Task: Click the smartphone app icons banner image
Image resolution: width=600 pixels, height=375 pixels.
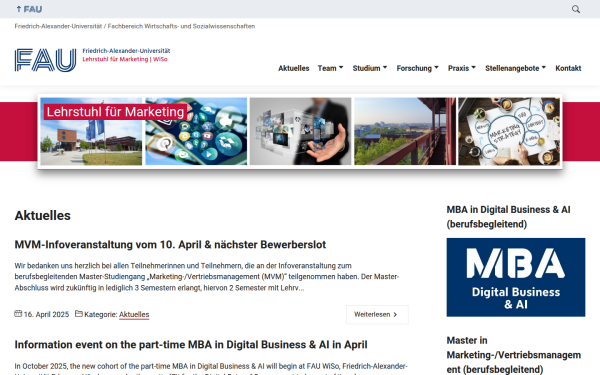Action: (x=196, y=131)
